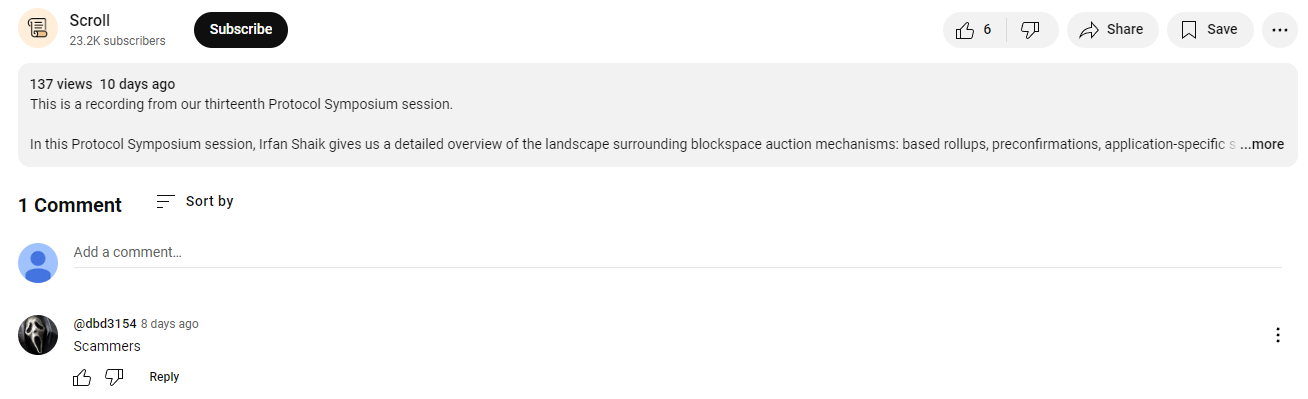Image resolution: width=1308 pixels, height=399 pixels.
Task: Open @dbd3154 ghost mask profile picture
Action: 38,335
